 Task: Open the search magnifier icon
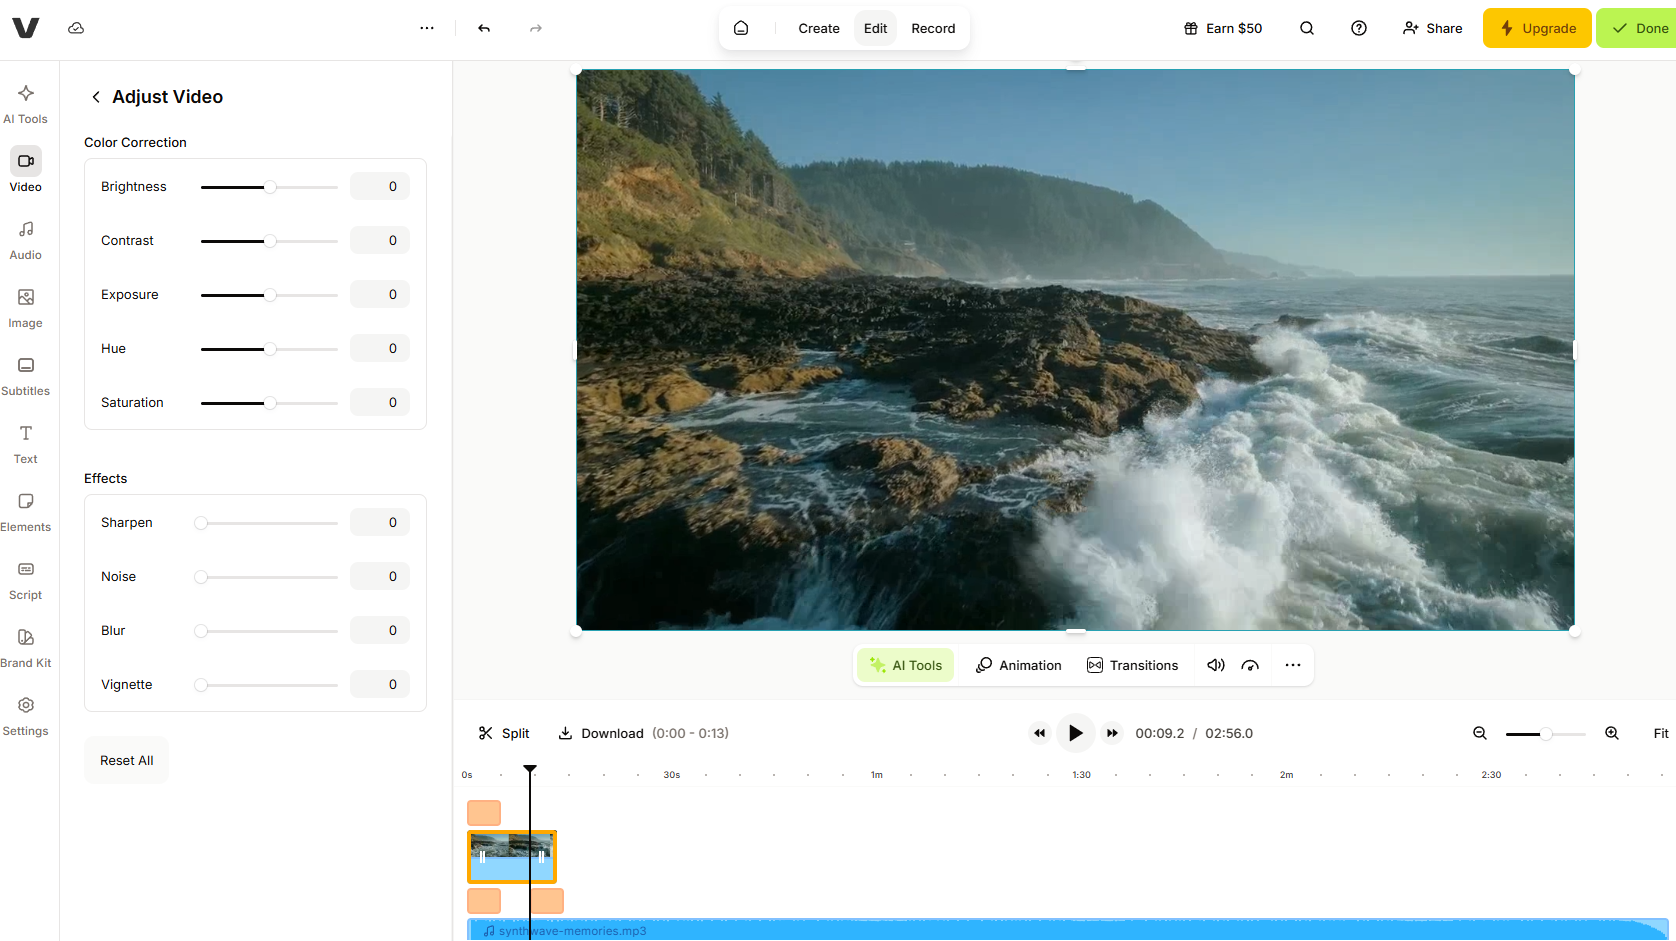[1307, 28]
